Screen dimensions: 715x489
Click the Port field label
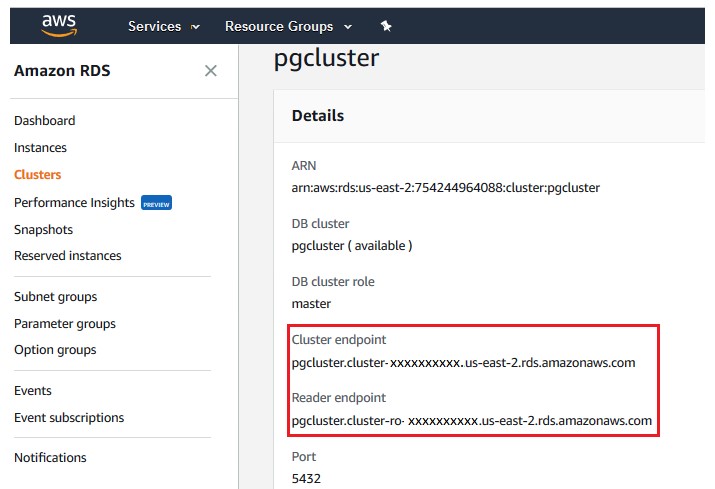point(304,457)
